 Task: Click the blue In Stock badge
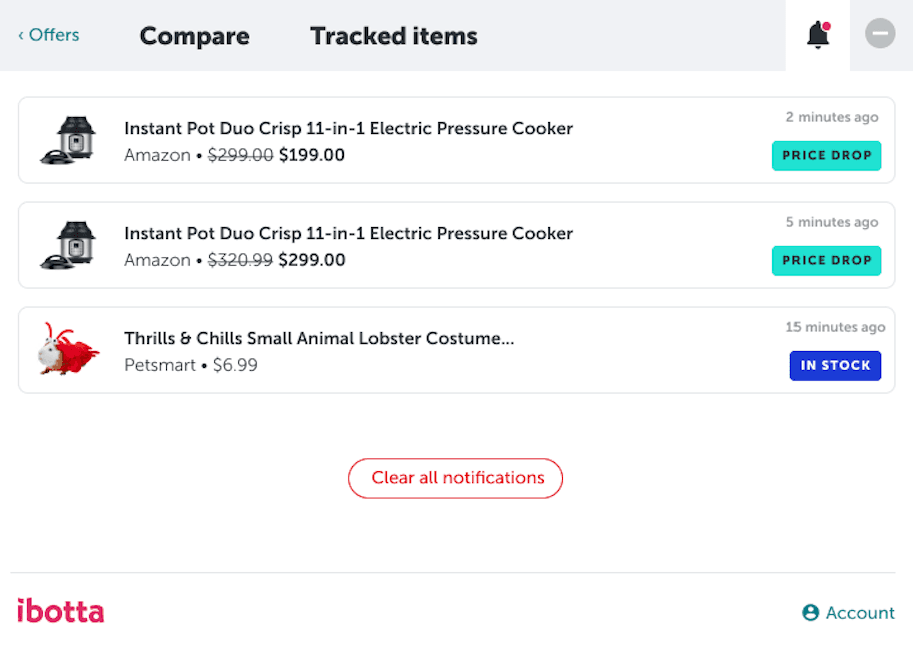pos(835,366)
